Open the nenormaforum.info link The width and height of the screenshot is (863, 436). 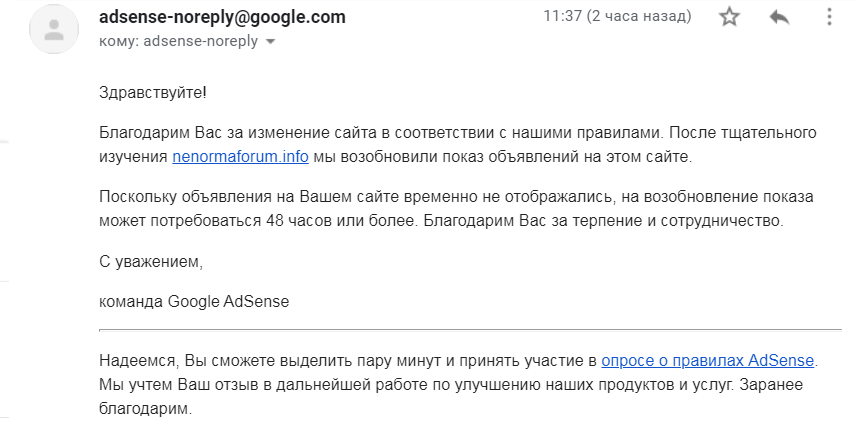240,157
